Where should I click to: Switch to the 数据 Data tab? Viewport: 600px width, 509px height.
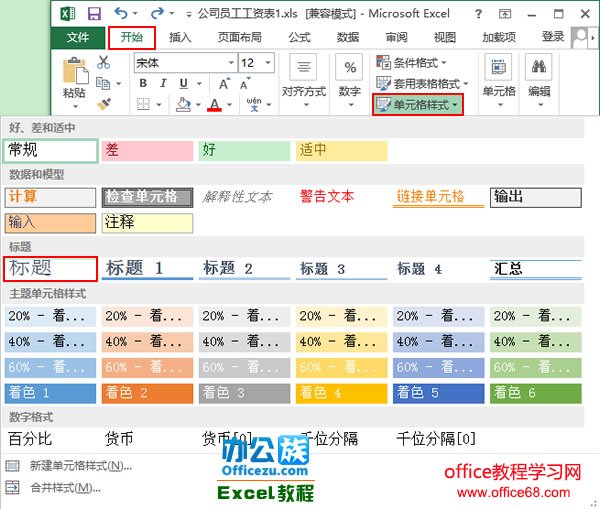(348, 38)
